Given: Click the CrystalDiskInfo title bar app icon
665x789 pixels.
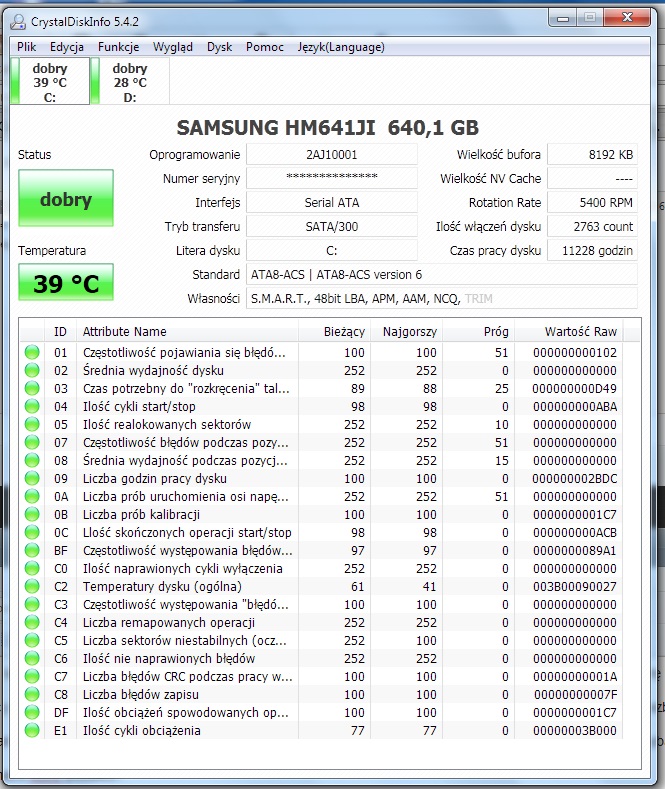Looking at the screenshot, I should click(18, 21).
